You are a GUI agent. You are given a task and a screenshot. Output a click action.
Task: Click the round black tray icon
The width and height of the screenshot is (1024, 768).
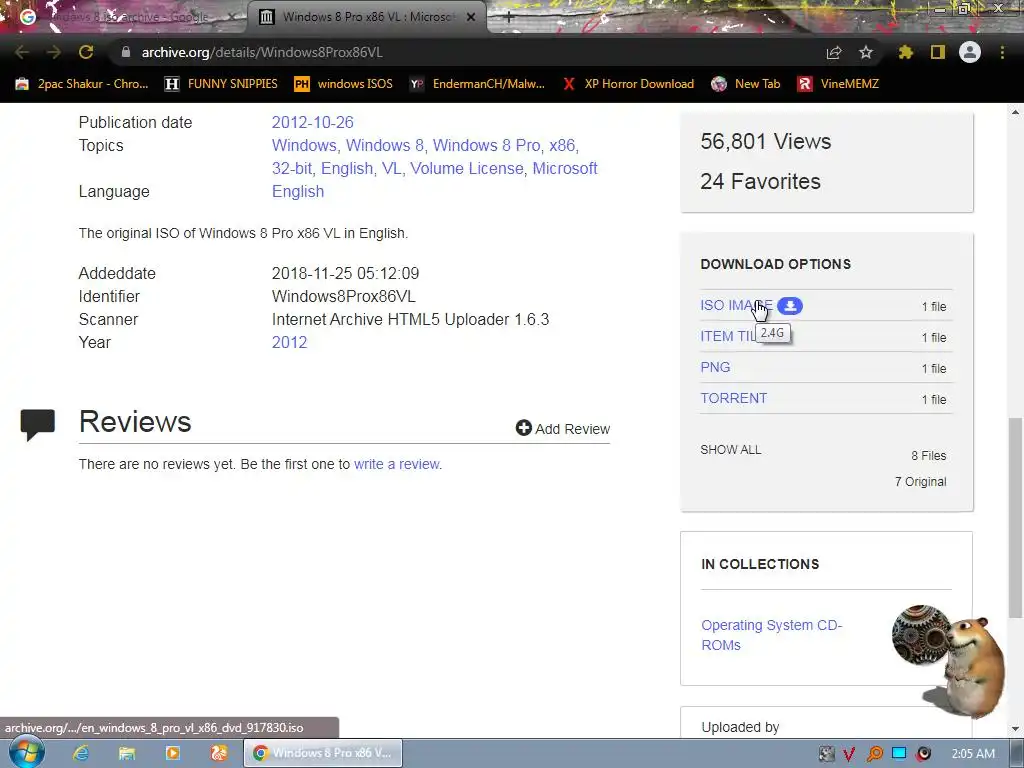[923, 754]
